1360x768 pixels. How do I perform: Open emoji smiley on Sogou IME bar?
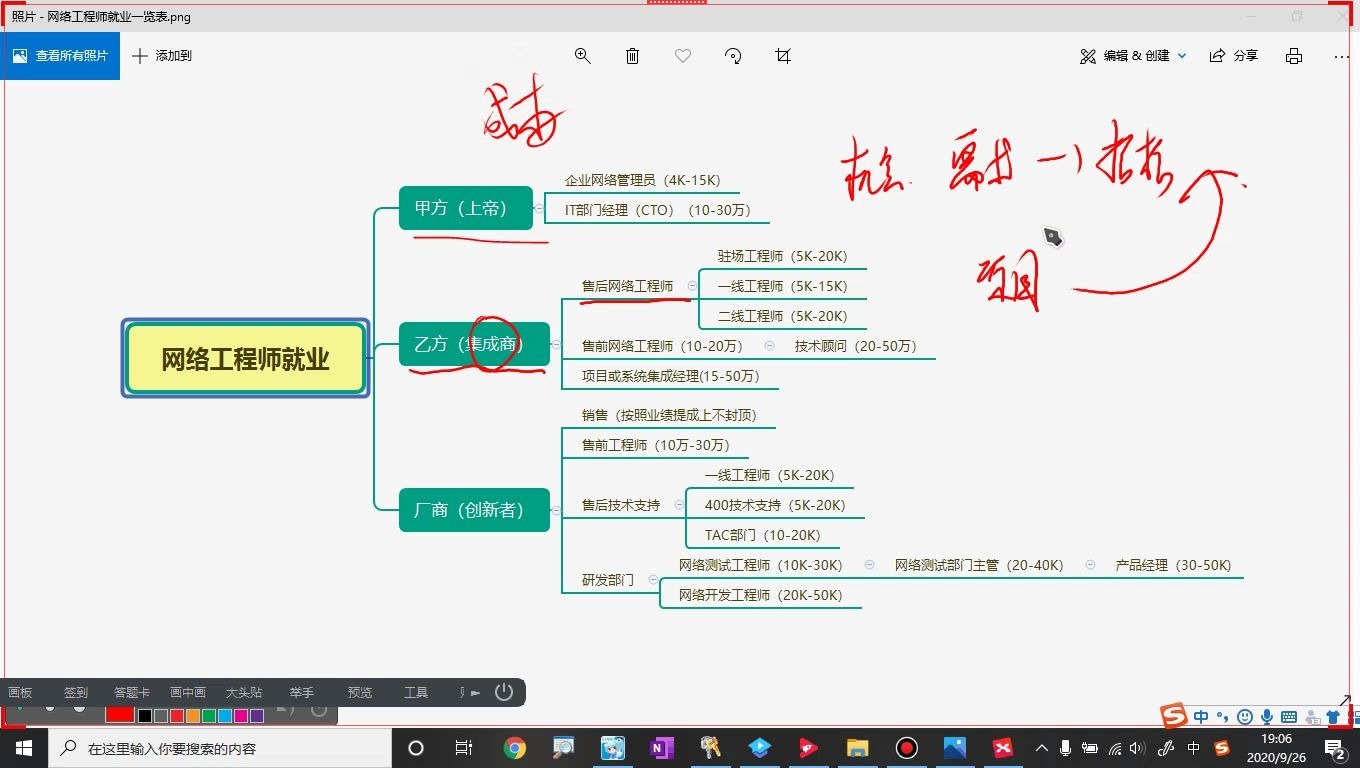click(x=1245, y=716)
